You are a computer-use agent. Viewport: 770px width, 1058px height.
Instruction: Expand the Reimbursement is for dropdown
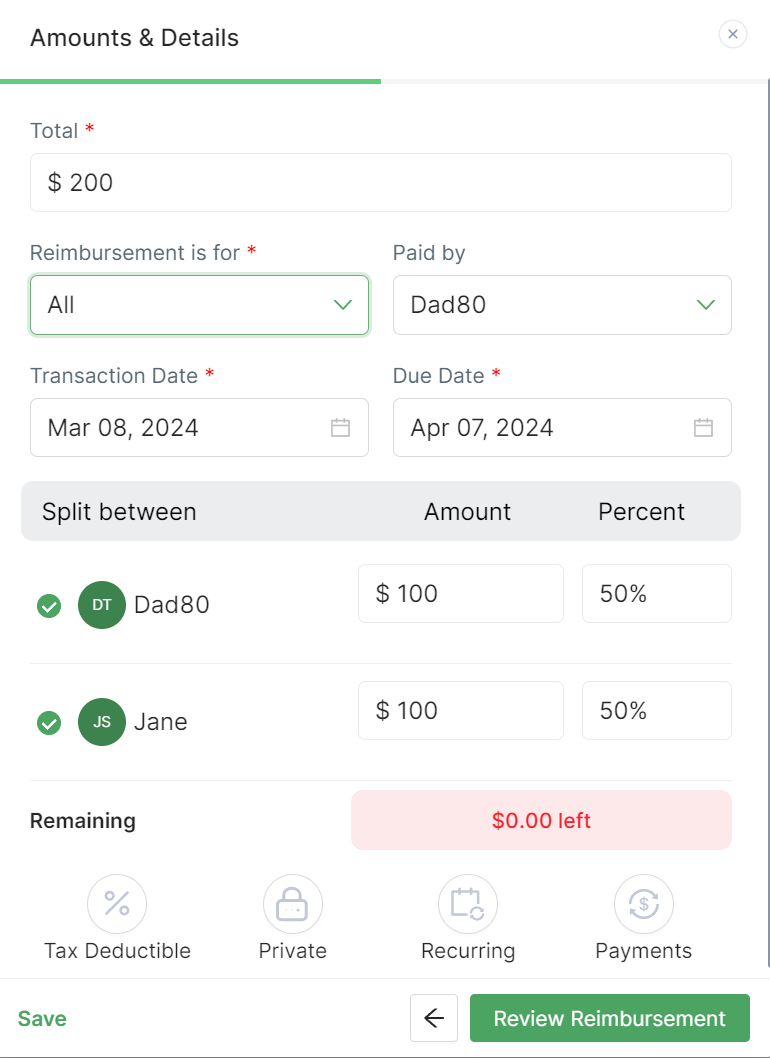pos(199,305)
